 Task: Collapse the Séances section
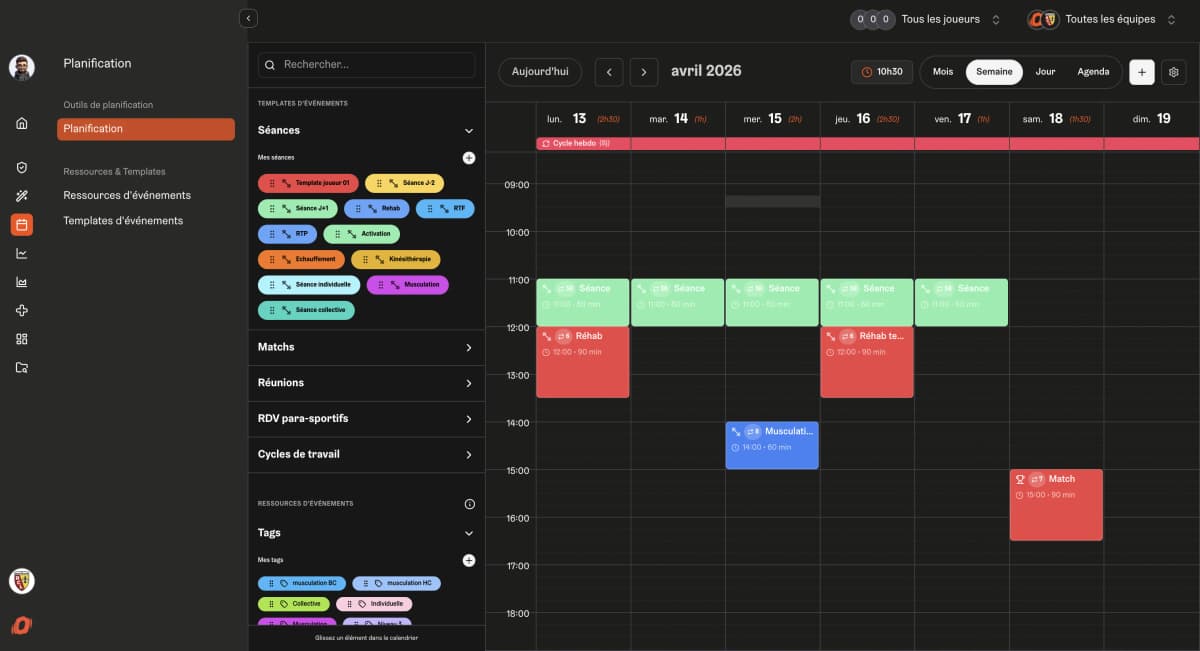[468, 131]
